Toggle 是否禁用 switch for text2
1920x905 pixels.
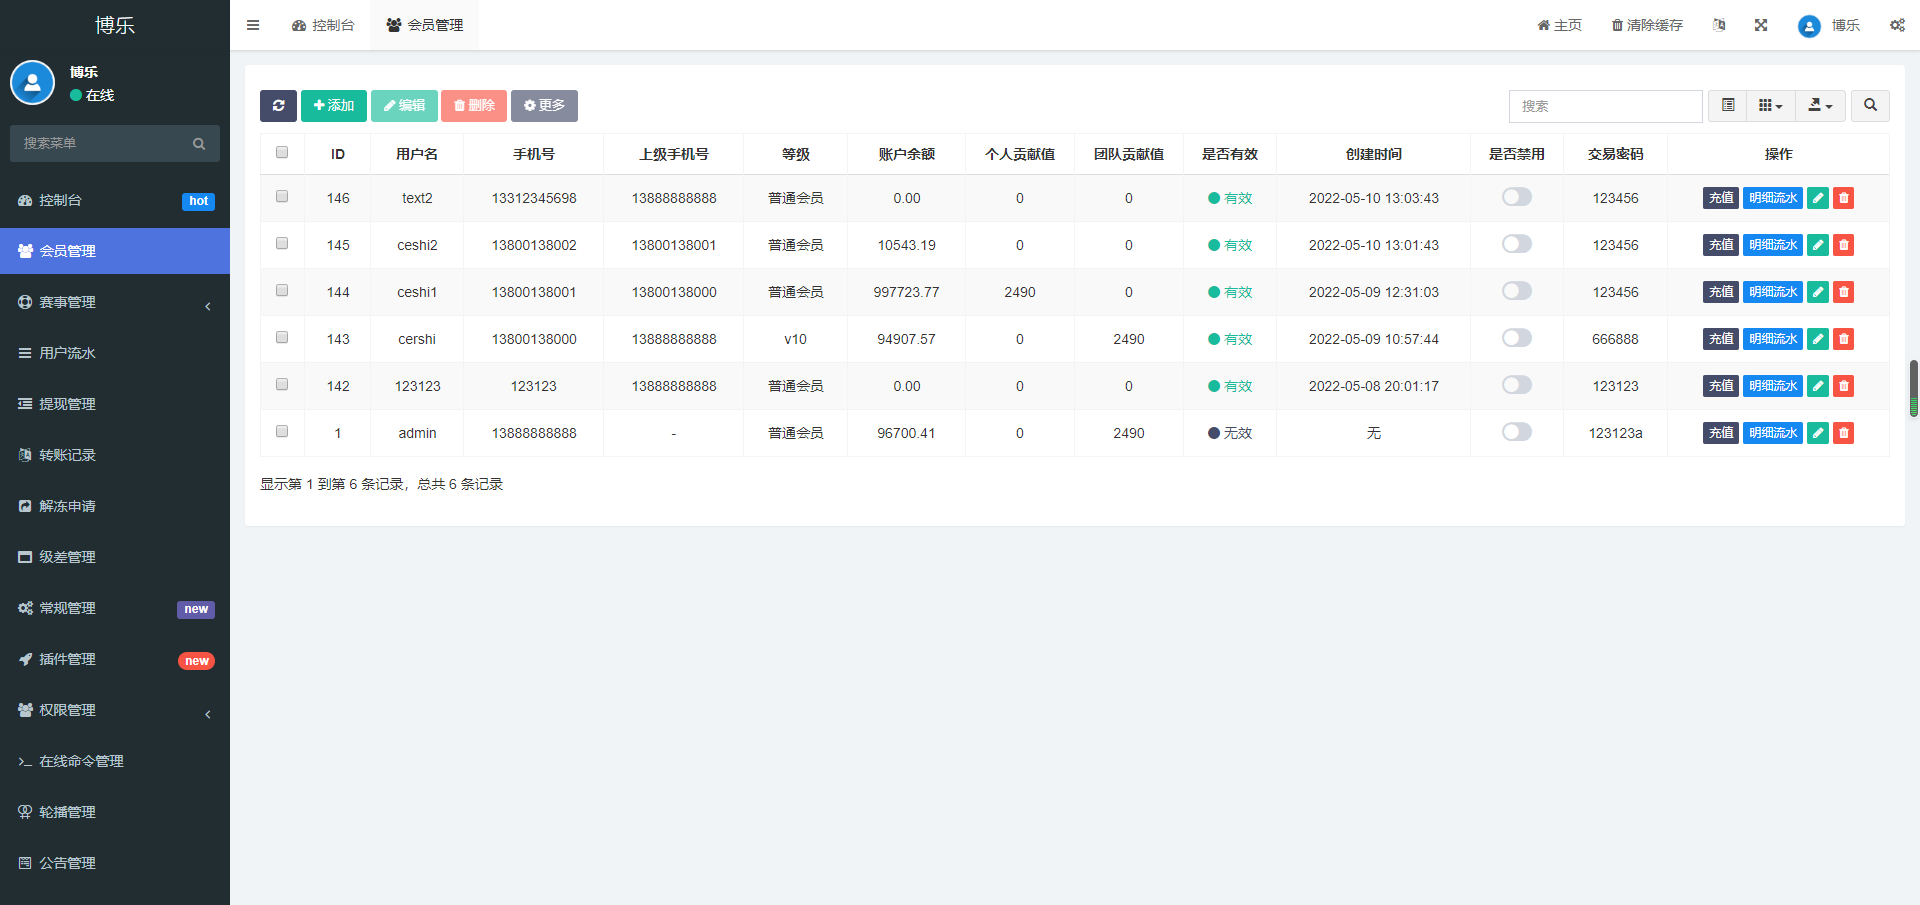point(1517,197)
